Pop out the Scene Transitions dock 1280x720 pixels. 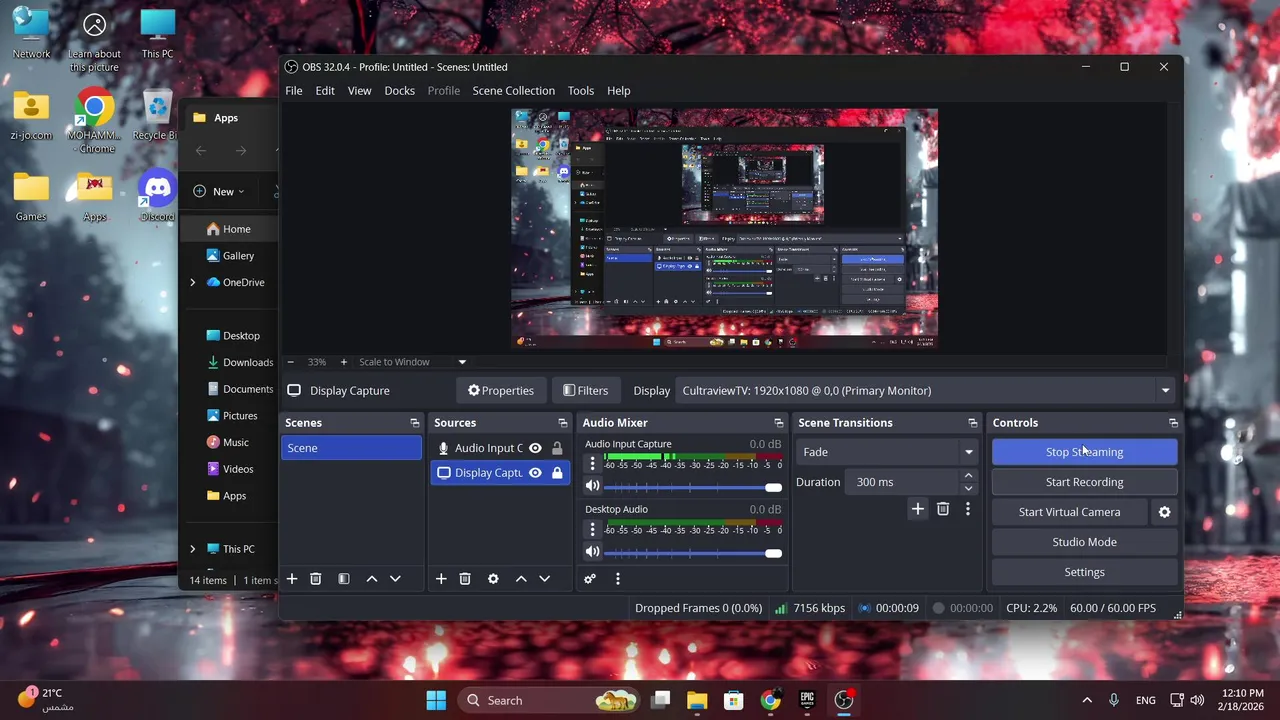[972, 423]
